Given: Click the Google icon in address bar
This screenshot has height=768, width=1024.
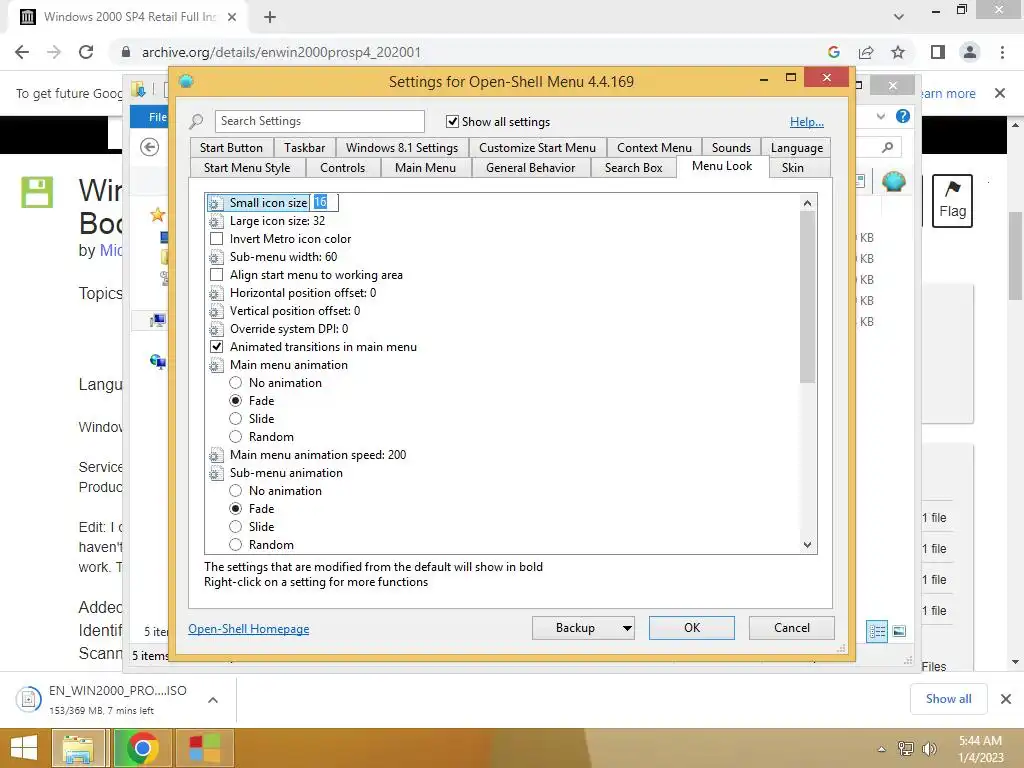Looking at the screenshot, I should point(833,52).
